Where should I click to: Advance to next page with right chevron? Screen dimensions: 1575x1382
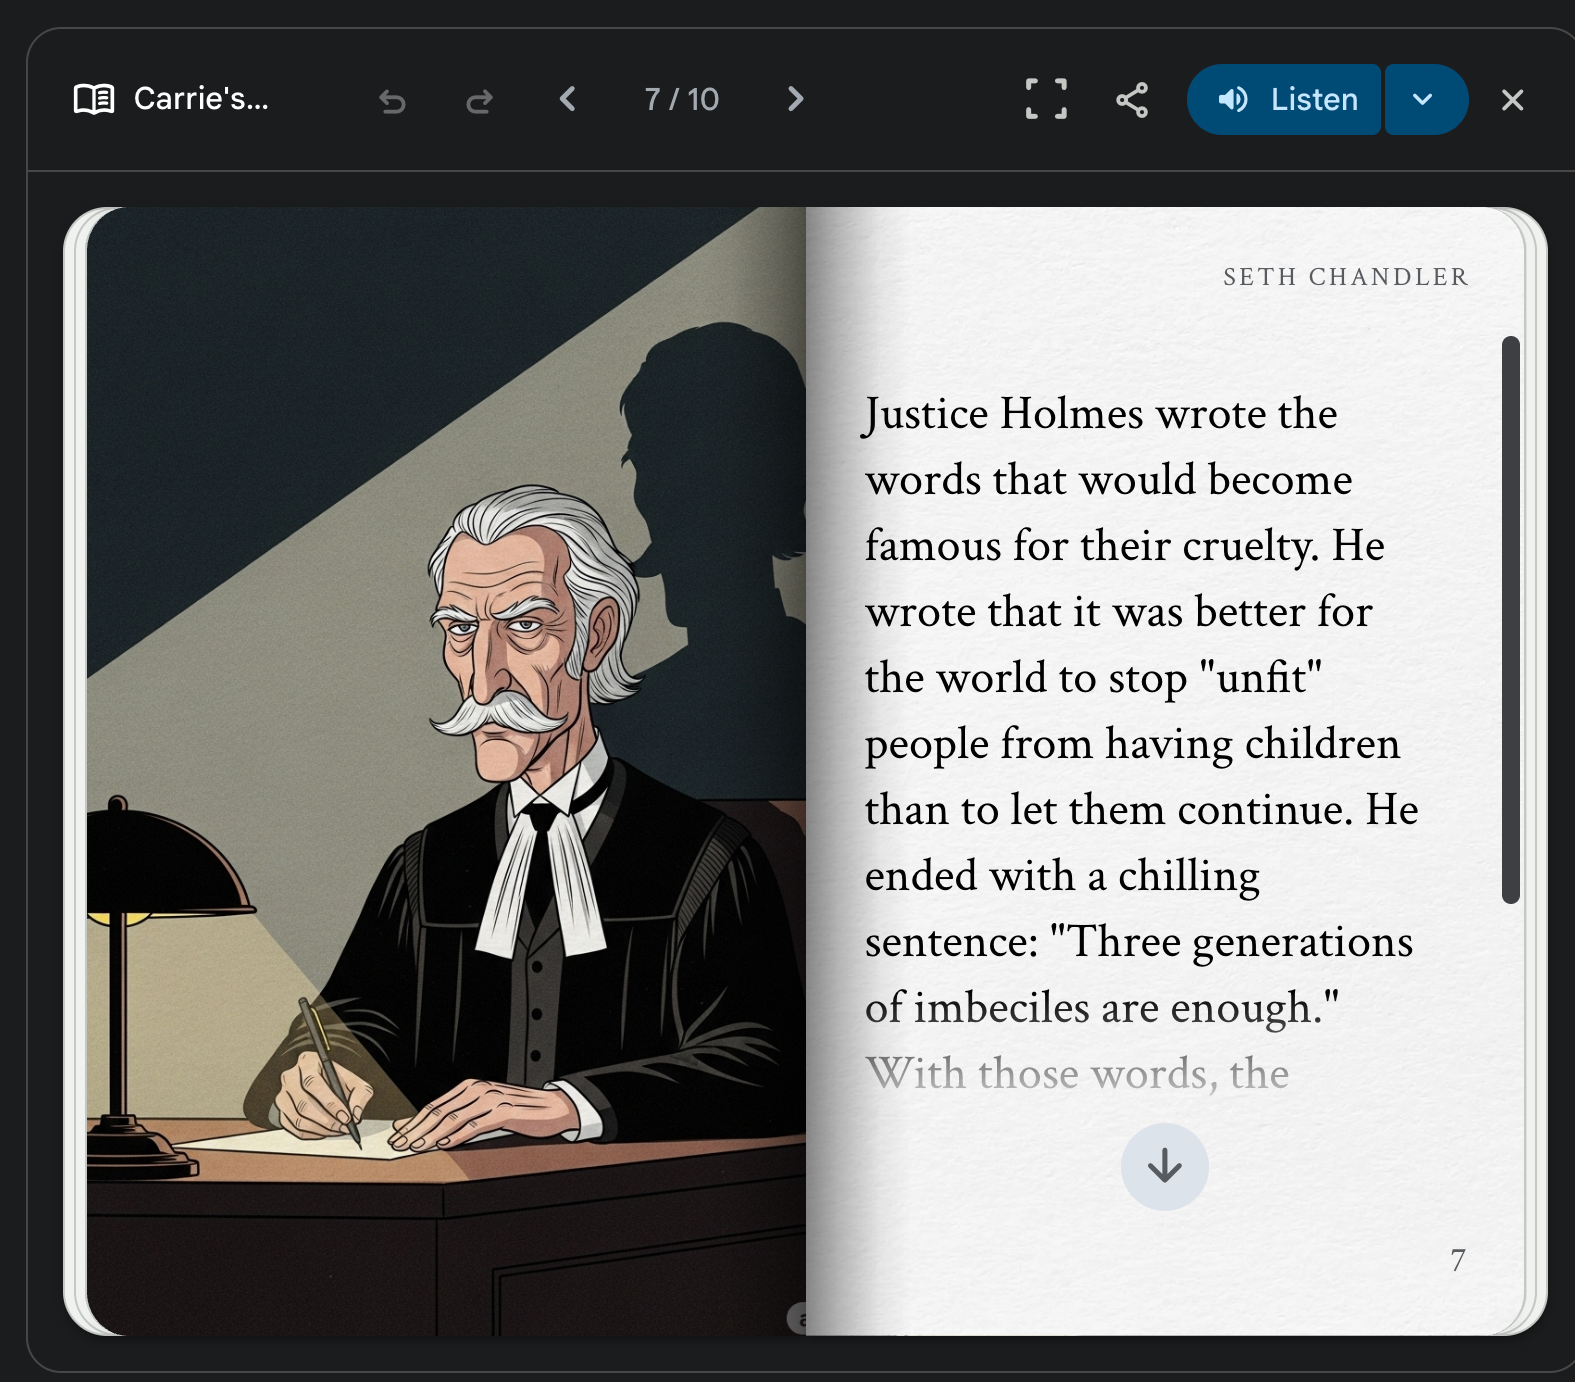tap(795, 99)
